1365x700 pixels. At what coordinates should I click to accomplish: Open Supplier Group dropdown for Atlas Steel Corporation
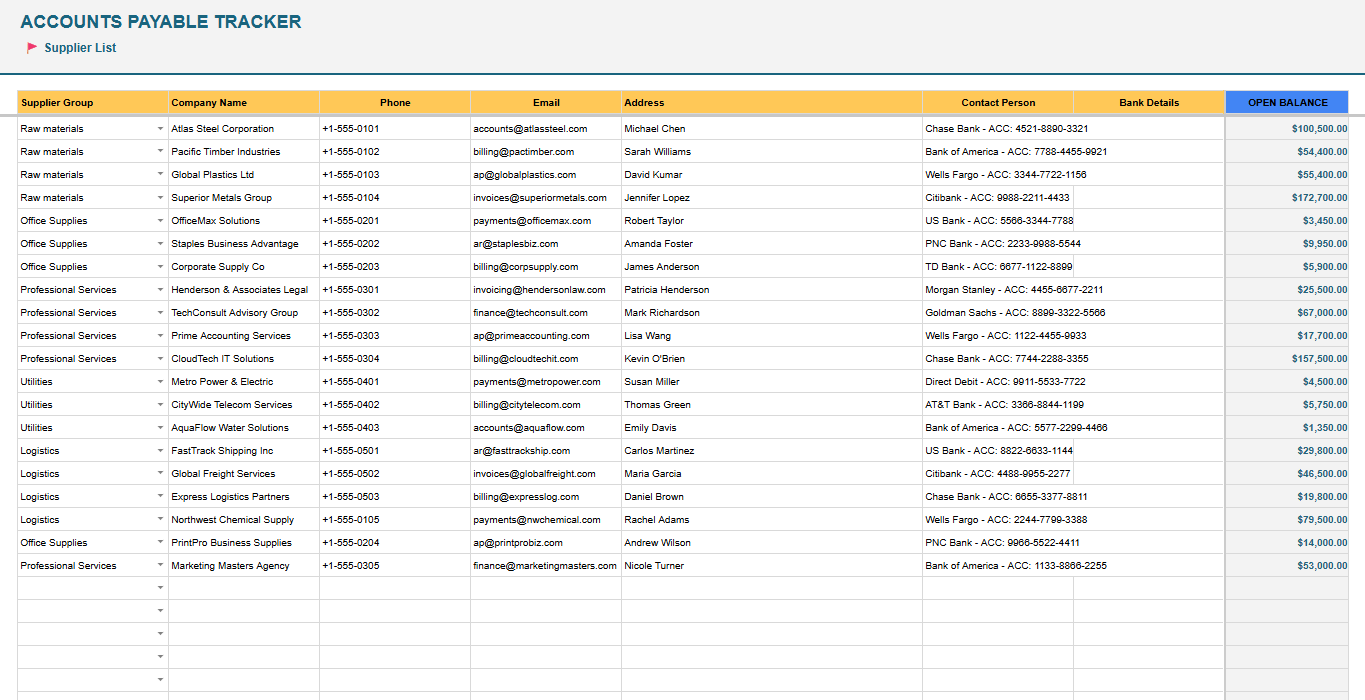tap(160, 129)
